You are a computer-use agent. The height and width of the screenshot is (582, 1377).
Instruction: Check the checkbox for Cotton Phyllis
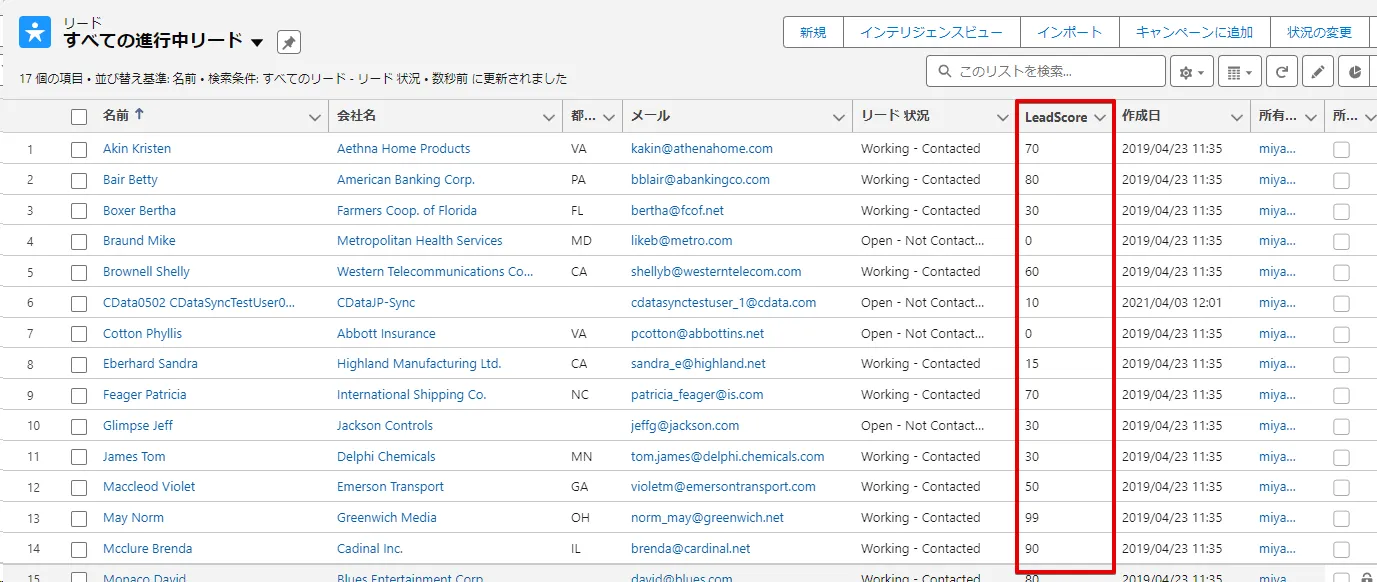[79, 333]
